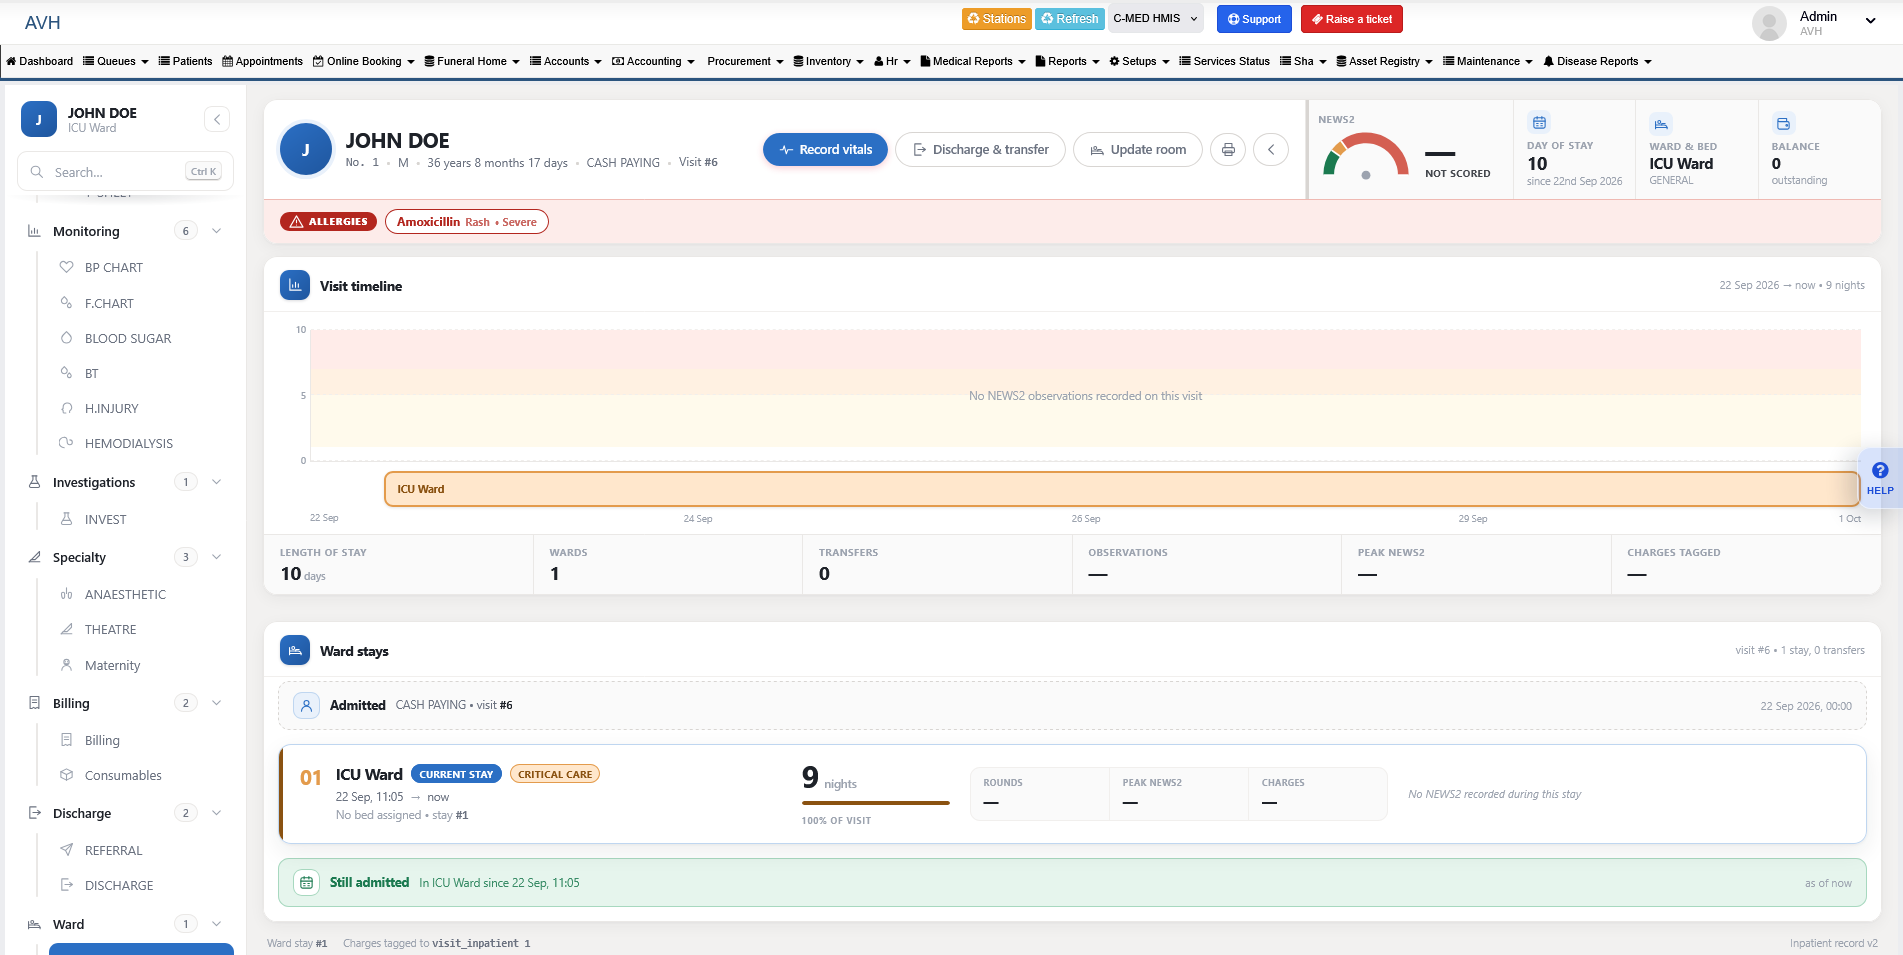Open BP CHART from sidebar
The height and width of the screenshot is (955, 1903).
113,267
